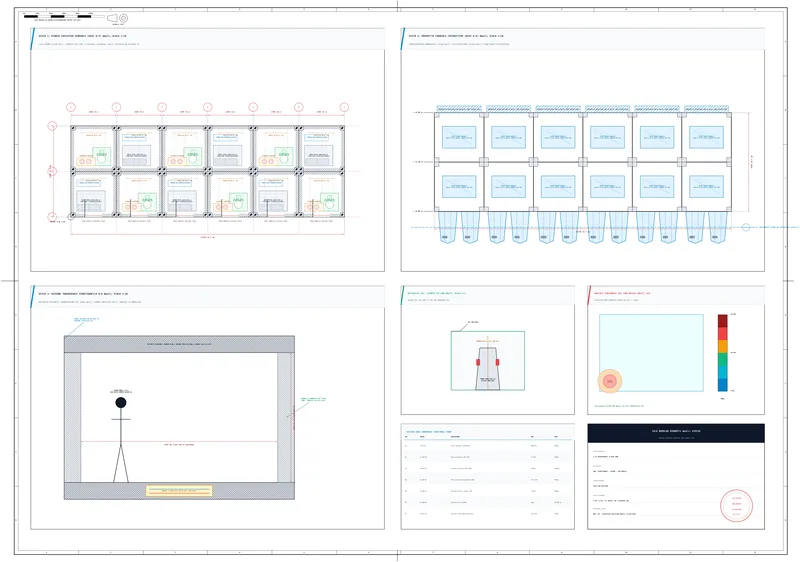Select the top-left blue panel in elevation view
Screen dimensions: 800x562
point(459,137)
